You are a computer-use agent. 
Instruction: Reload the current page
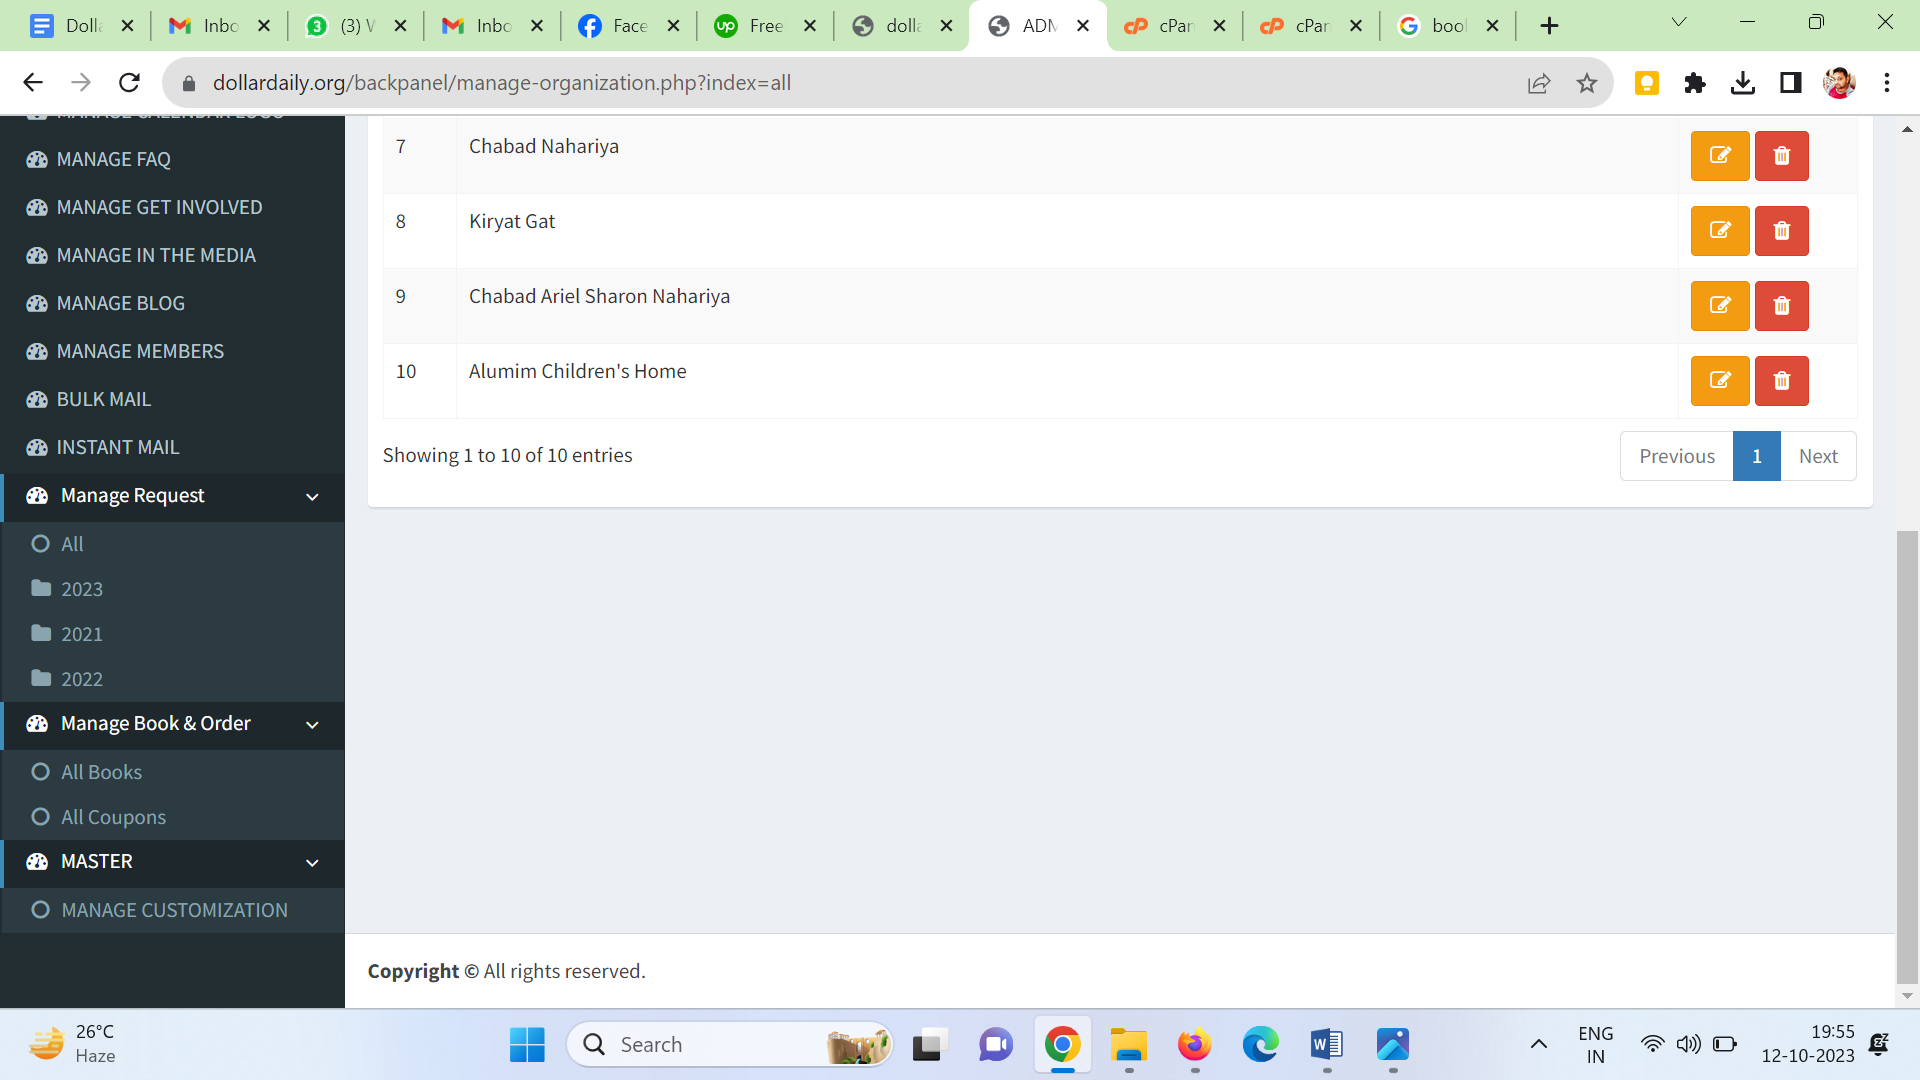[129, 83]
